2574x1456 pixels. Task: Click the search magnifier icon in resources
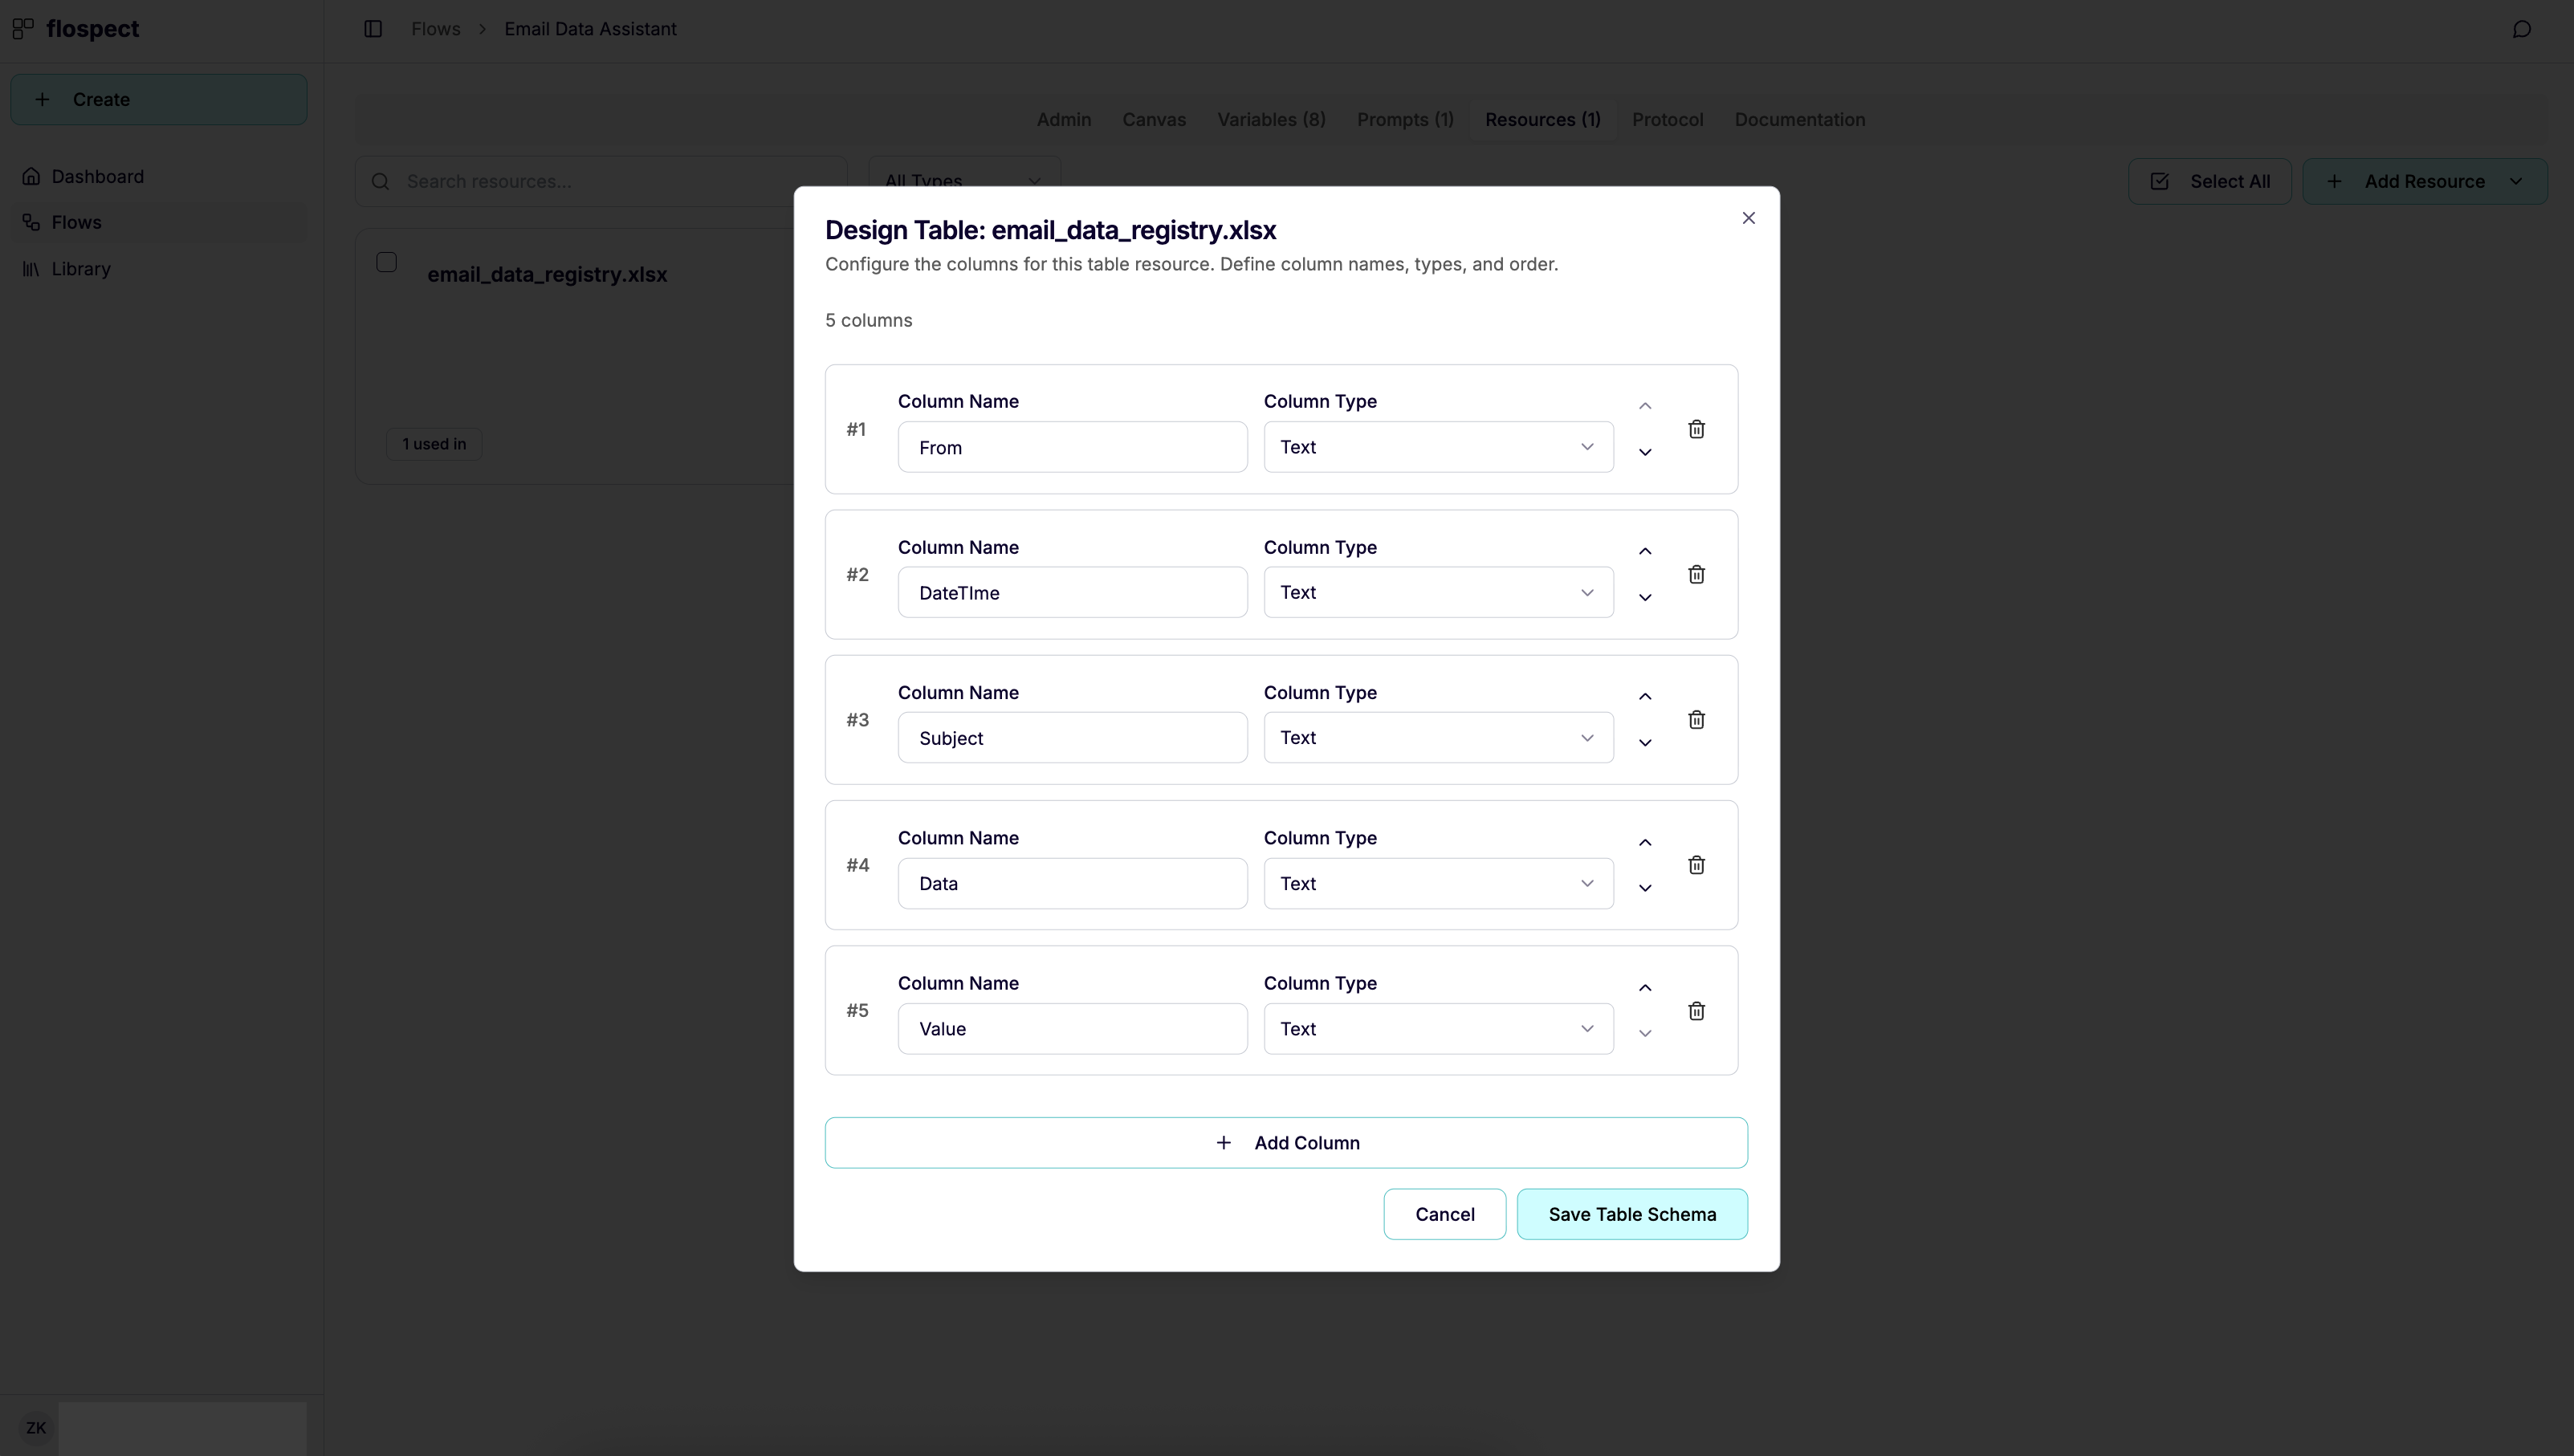pyautogui.click(x=381, y=181)
